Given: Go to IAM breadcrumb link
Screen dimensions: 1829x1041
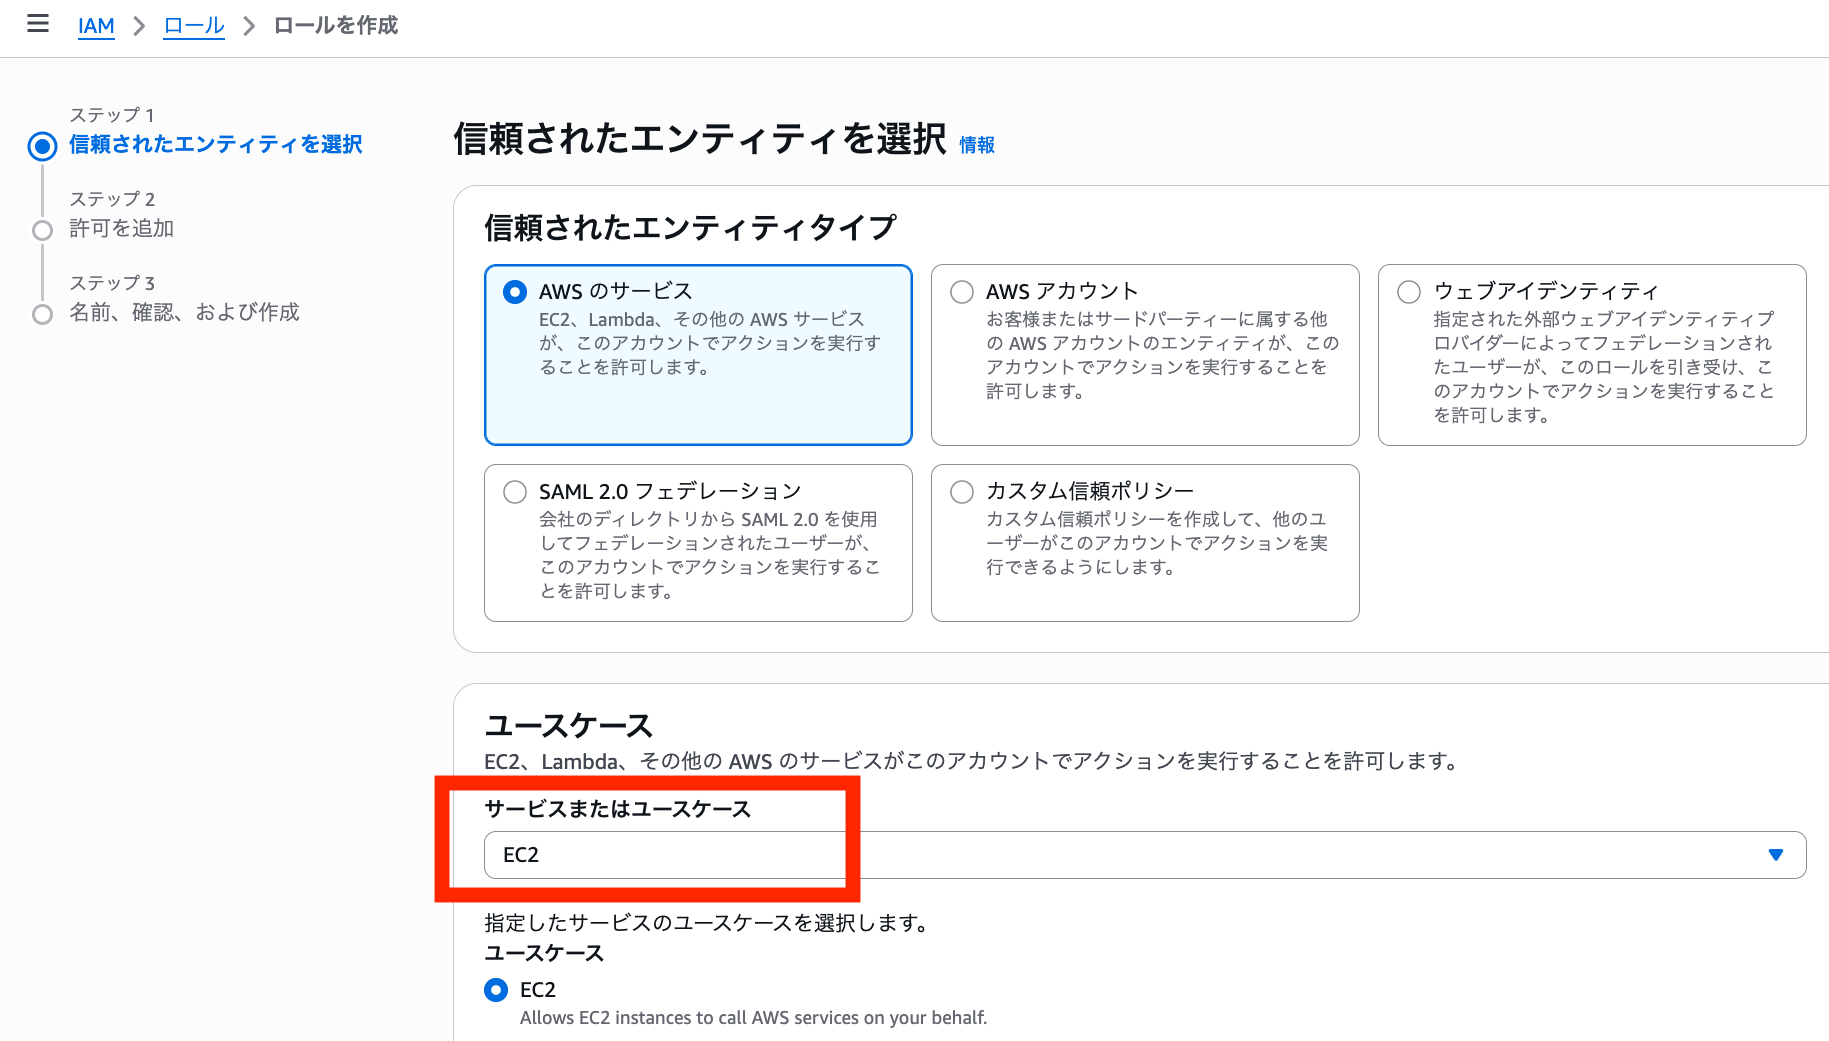Looking at the screenshot, I should (x=96, y=26).
